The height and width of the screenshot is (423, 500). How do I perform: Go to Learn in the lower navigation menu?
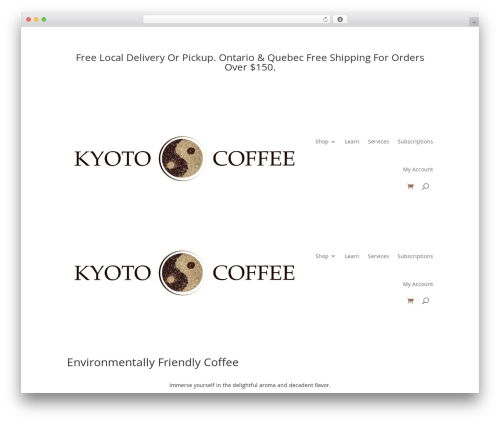tap(352, 256)
